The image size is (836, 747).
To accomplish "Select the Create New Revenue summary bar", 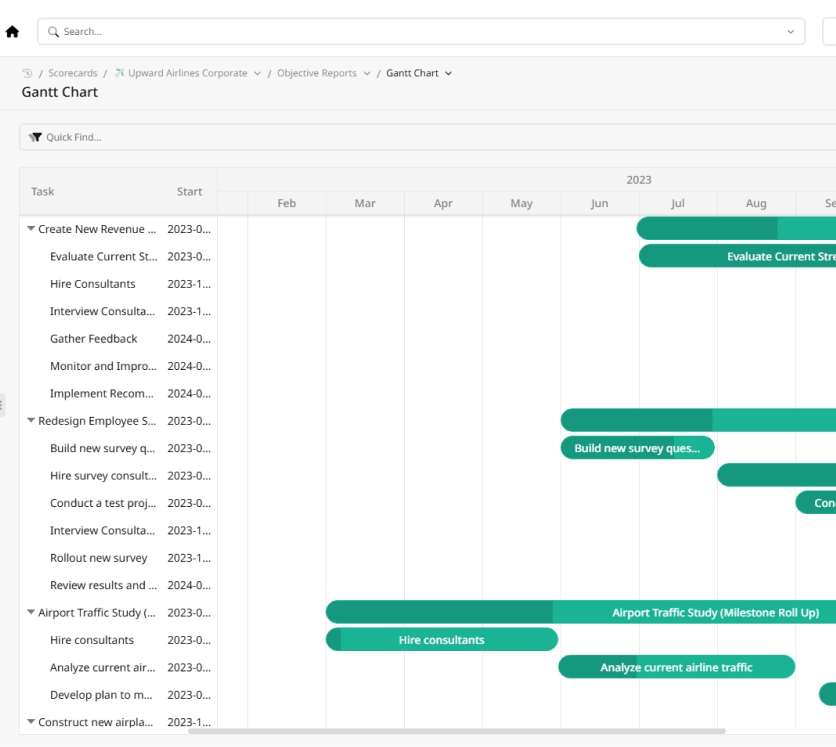I will click(x=736, y=229).
